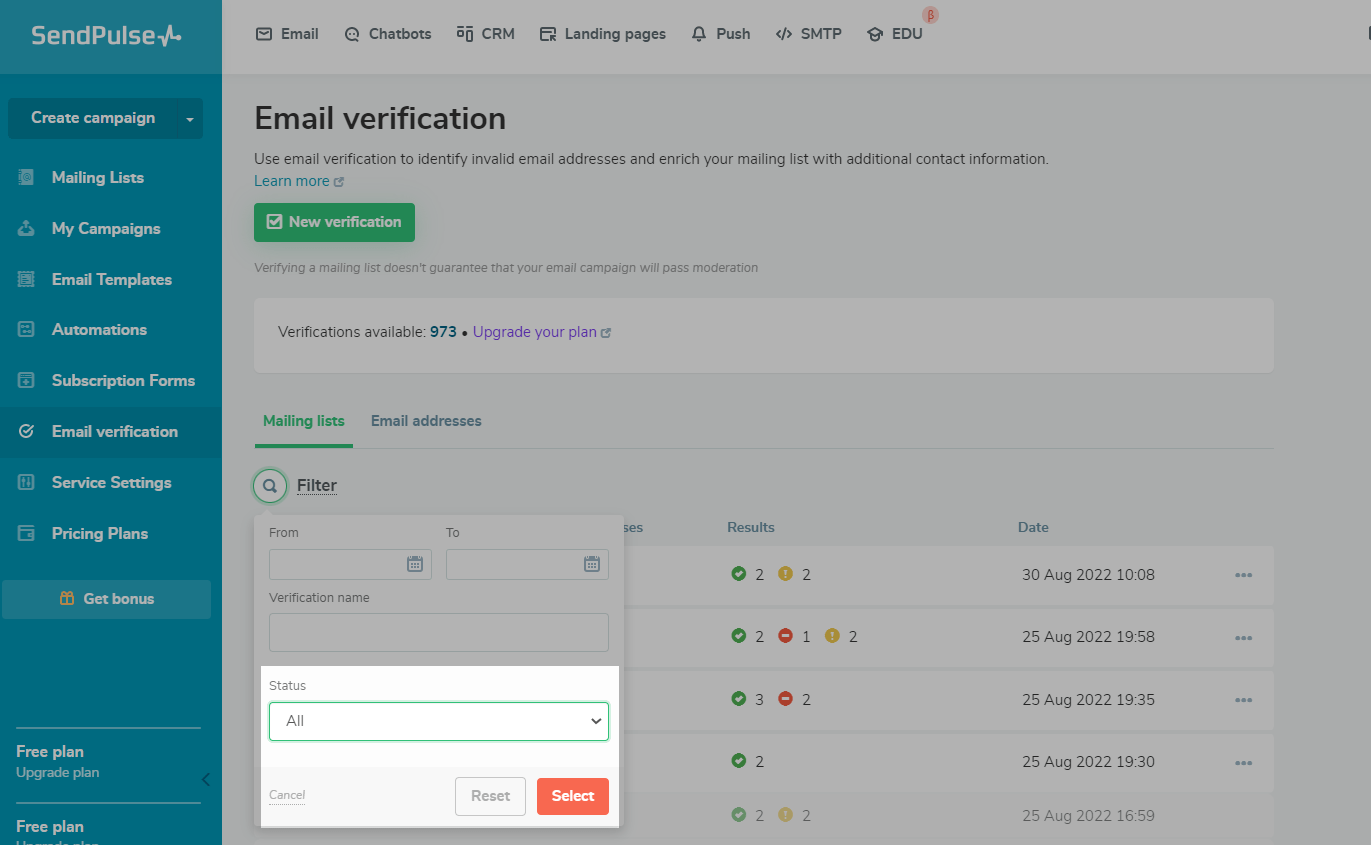The image size is (1371, 845).
Task: Click Cancel in the filter panel
Action: (287, 795)
